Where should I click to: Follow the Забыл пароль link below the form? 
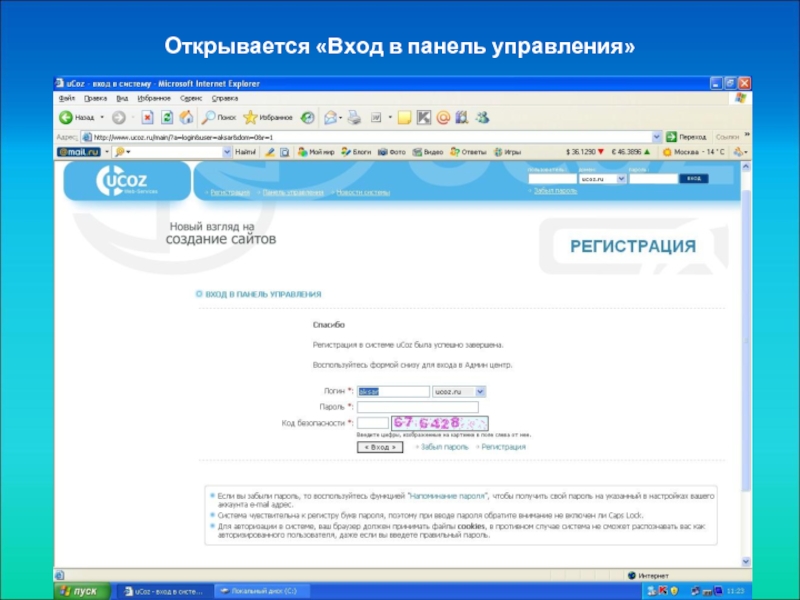(444, 447)
